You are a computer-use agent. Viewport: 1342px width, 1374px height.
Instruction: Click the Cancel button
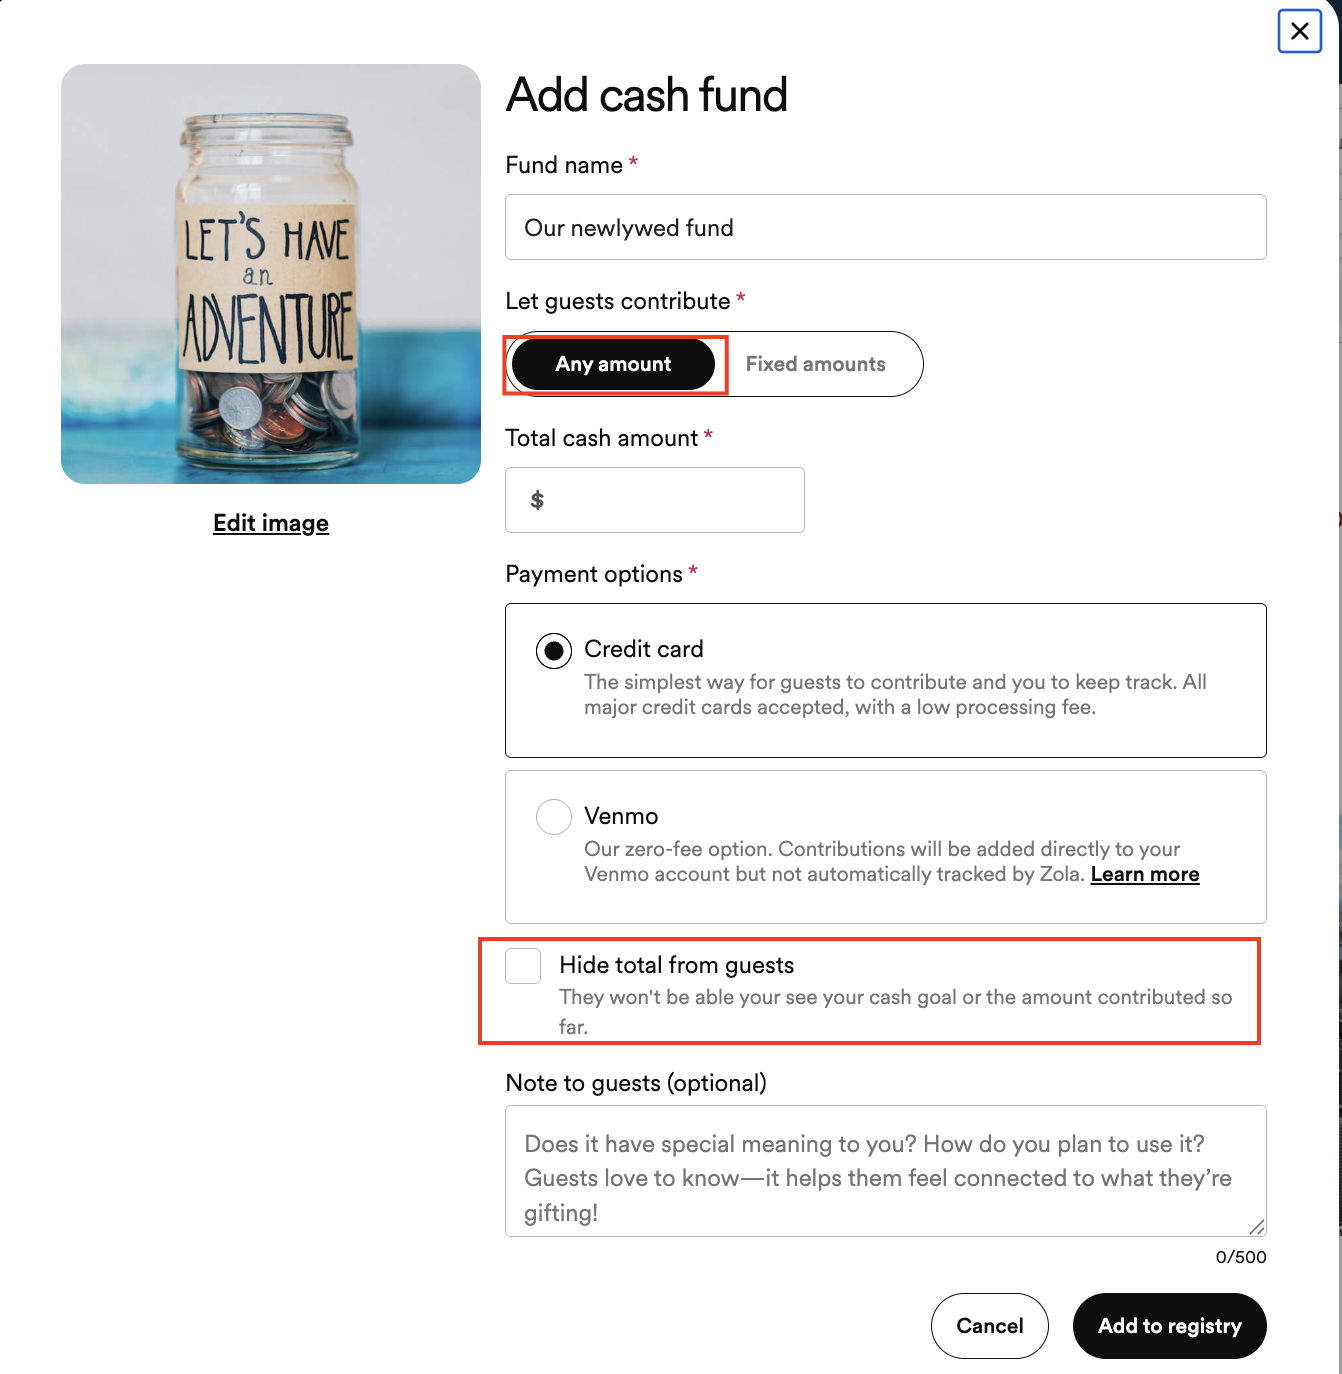pos(990,1326)
